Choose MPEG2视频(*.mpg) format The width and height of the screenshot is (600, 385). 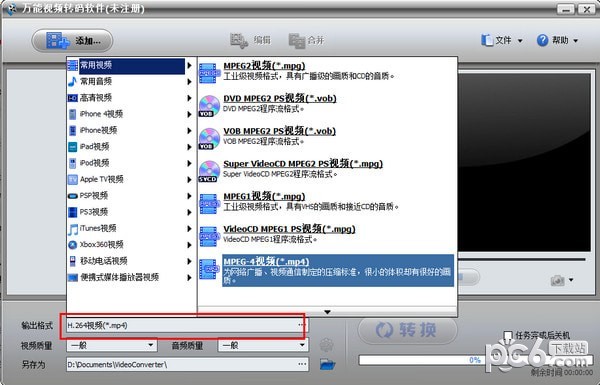264,65
